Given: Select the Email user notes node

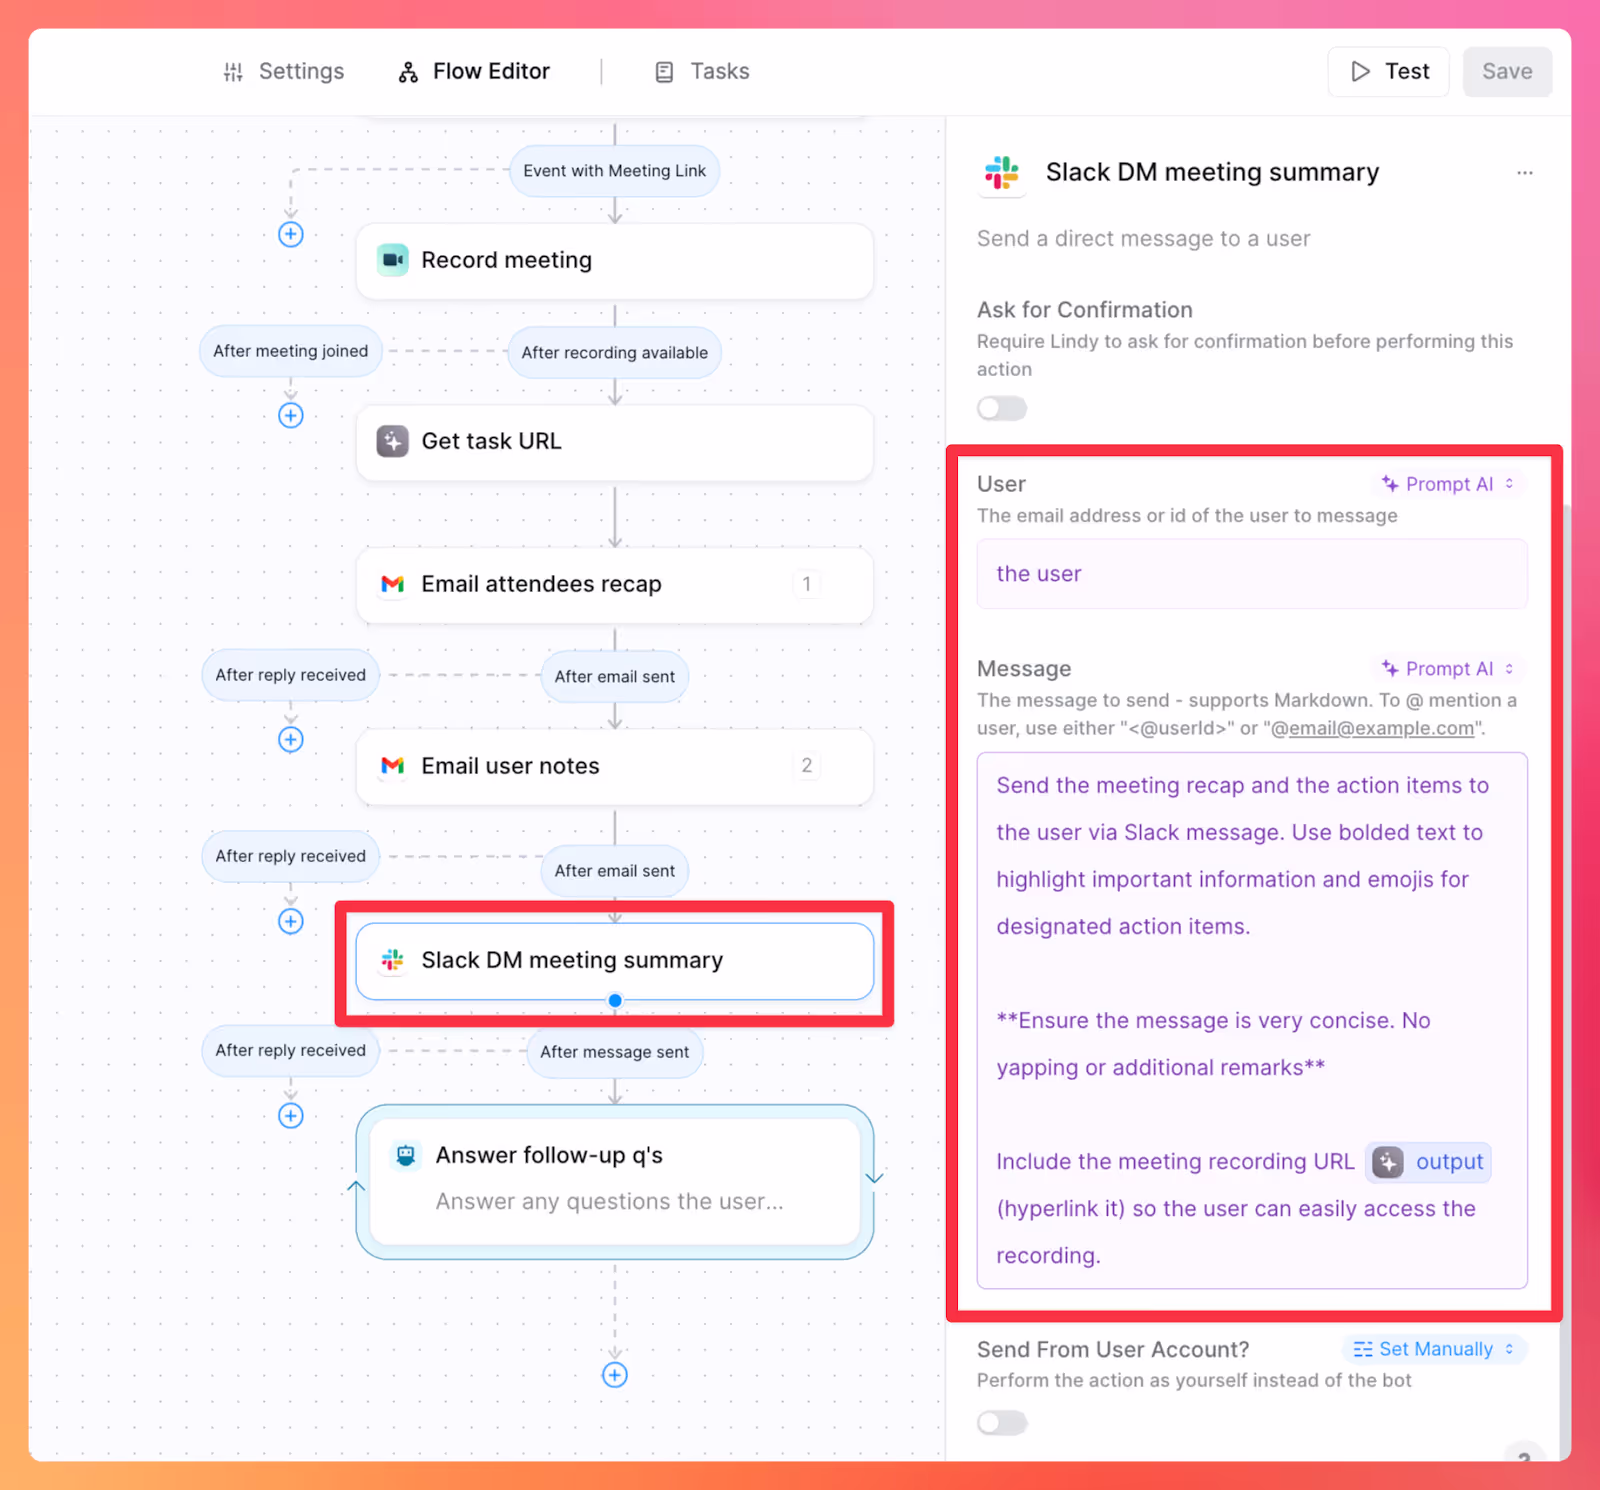Looking at the screenshot, I should [x=615, y=766].
